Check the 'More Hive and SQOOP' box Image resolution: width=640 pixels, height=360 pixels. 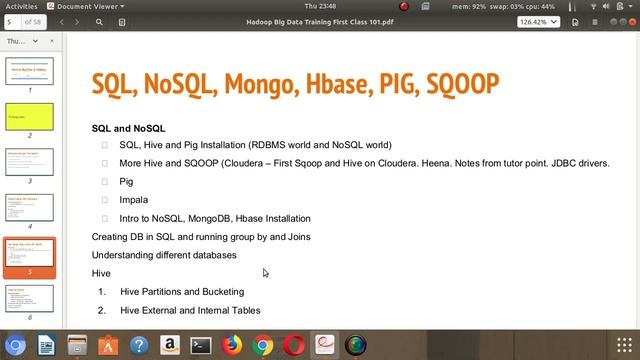pos(105,163)
